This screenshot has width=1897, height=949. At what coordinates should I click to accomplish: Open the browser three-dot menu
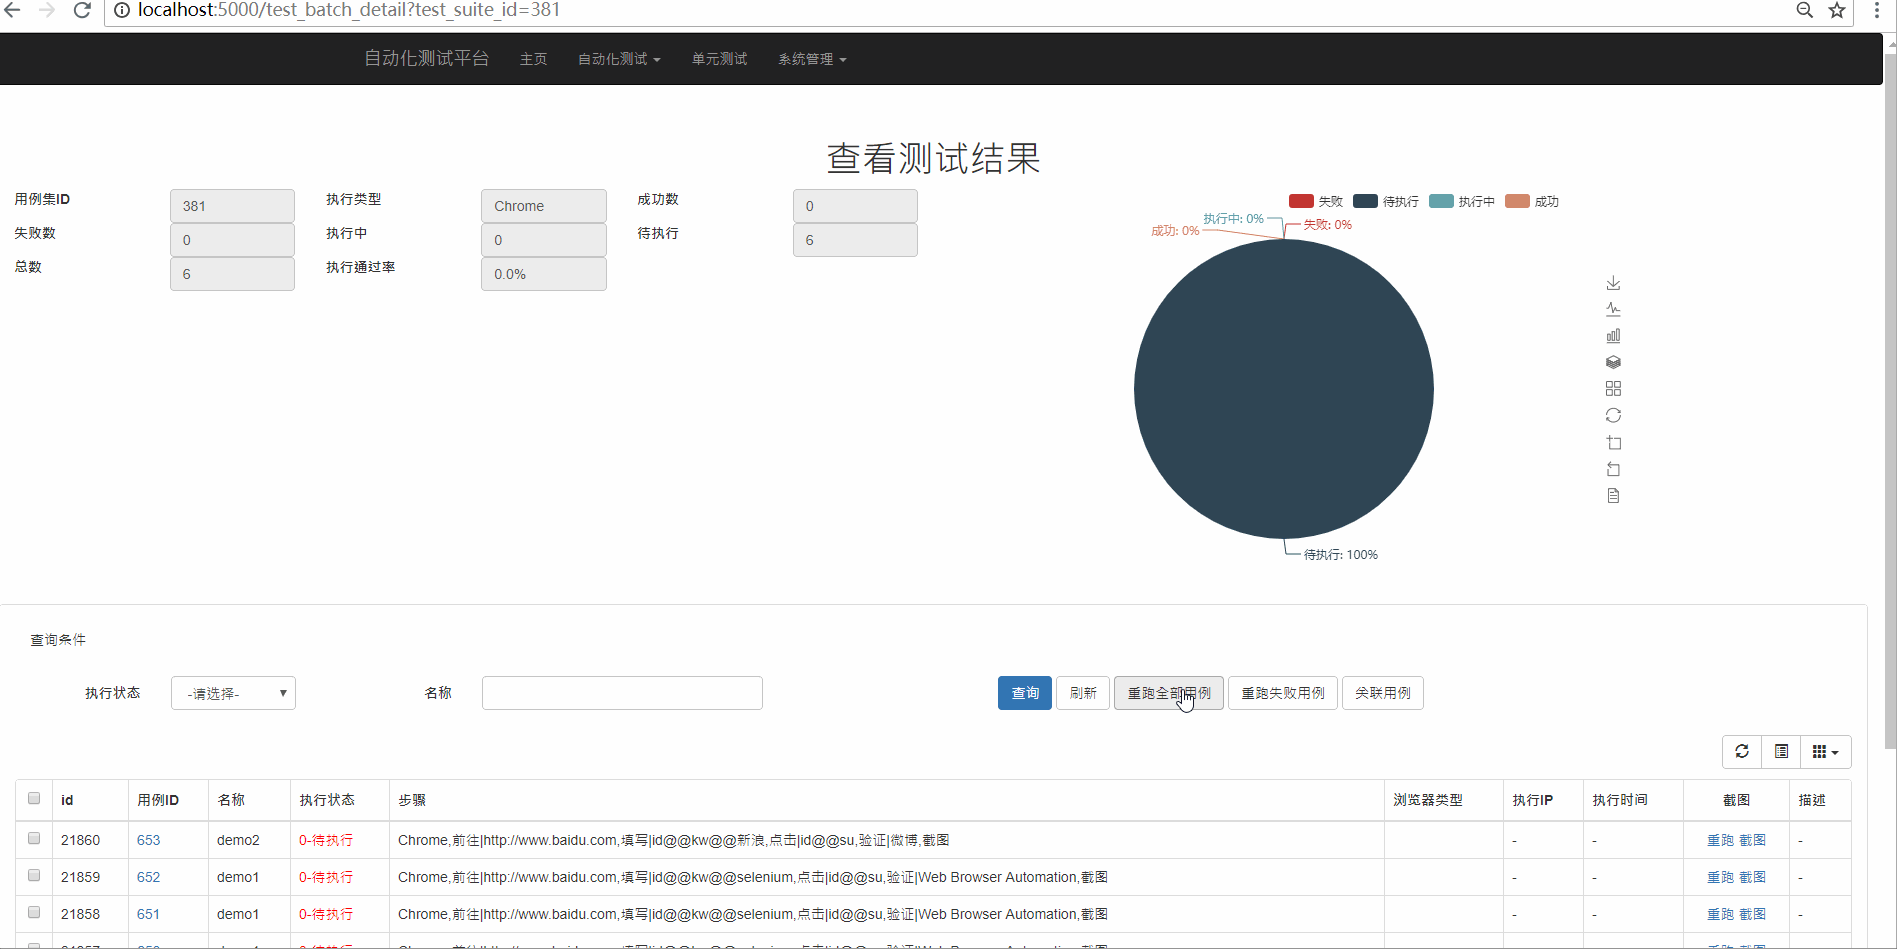coord(1876,10)
